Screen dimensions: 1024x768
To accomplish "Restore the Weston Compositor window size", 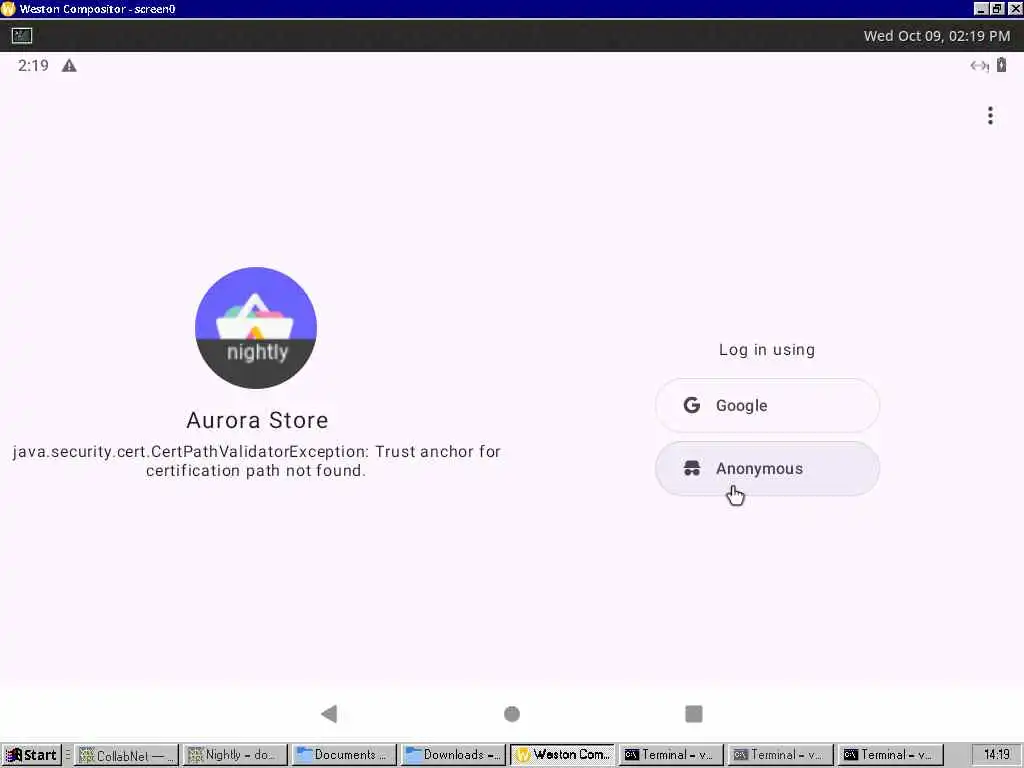I will pos(997,8).
